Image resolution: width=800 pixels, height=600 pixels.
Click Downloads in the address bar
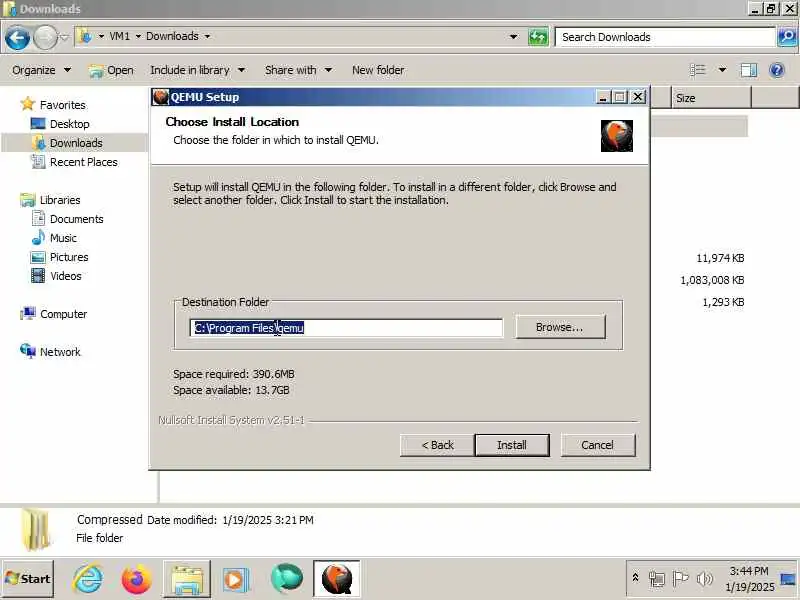[172, 36]
